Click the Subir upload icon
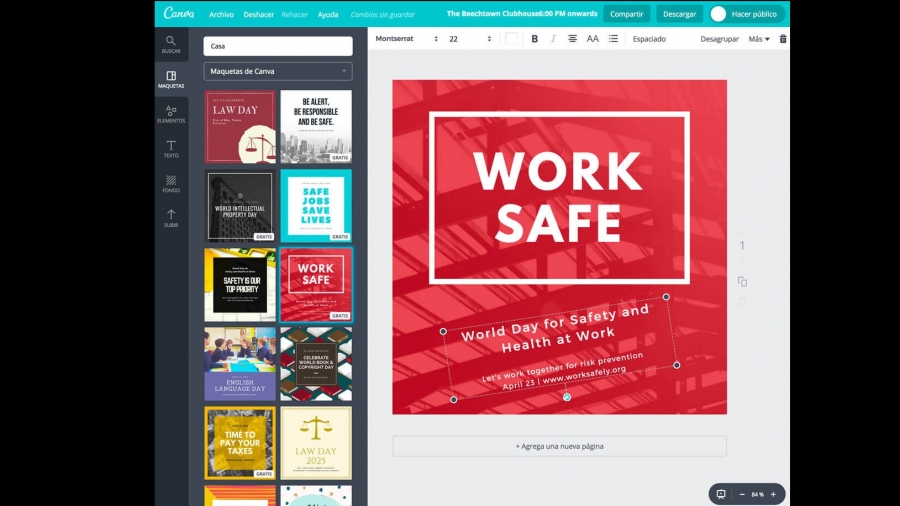The width and height of the screenshot is (900, 506). click(x=171, y=218)
